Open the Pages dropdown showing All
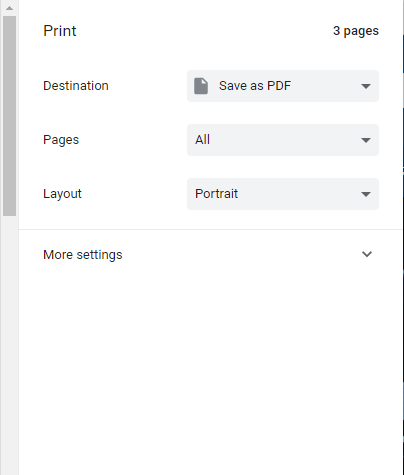The width and height of the screenshot is (404, 475). point(283,140)
